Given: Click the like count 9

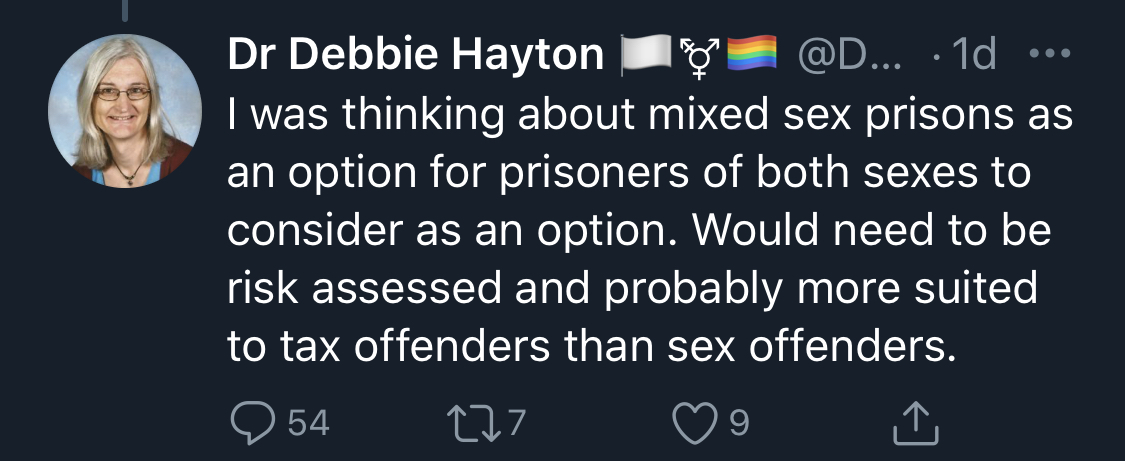Looking at the screenshot, I should coord(738,425).
